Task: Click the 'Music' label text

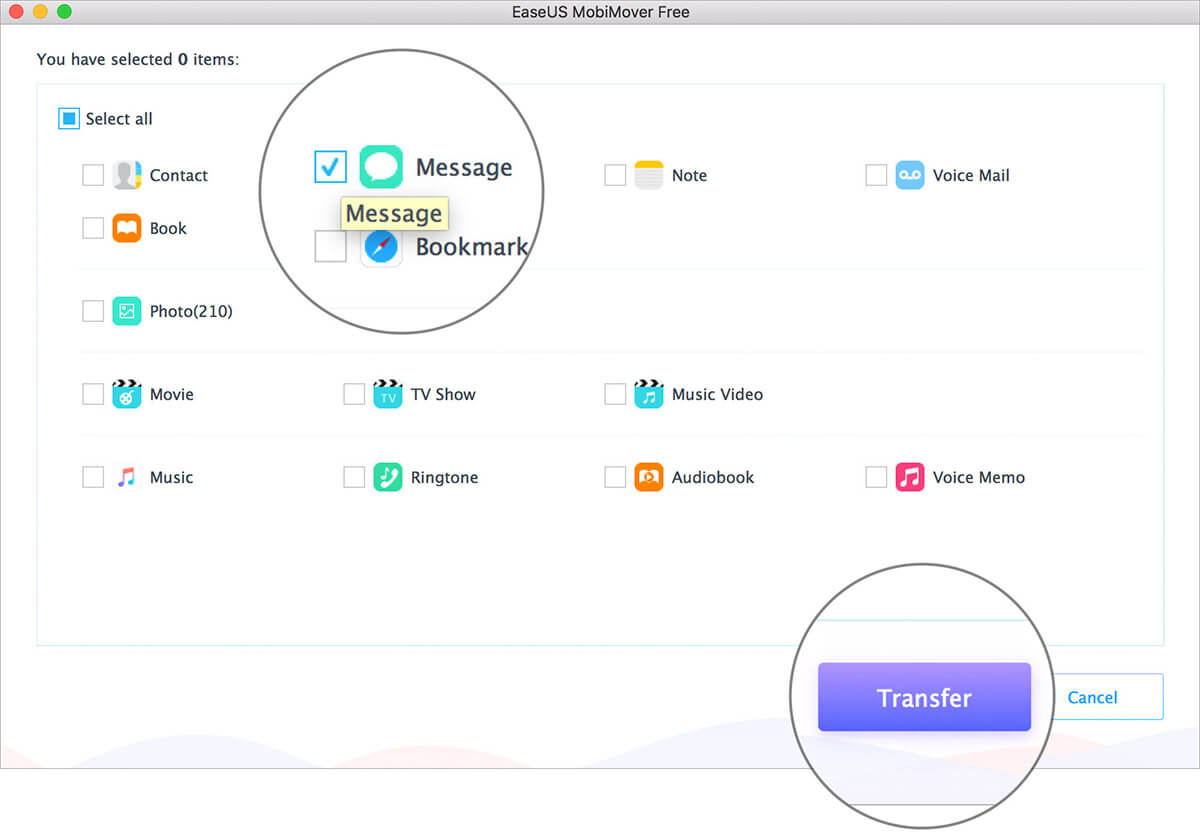Action: [x=171, y=477]
